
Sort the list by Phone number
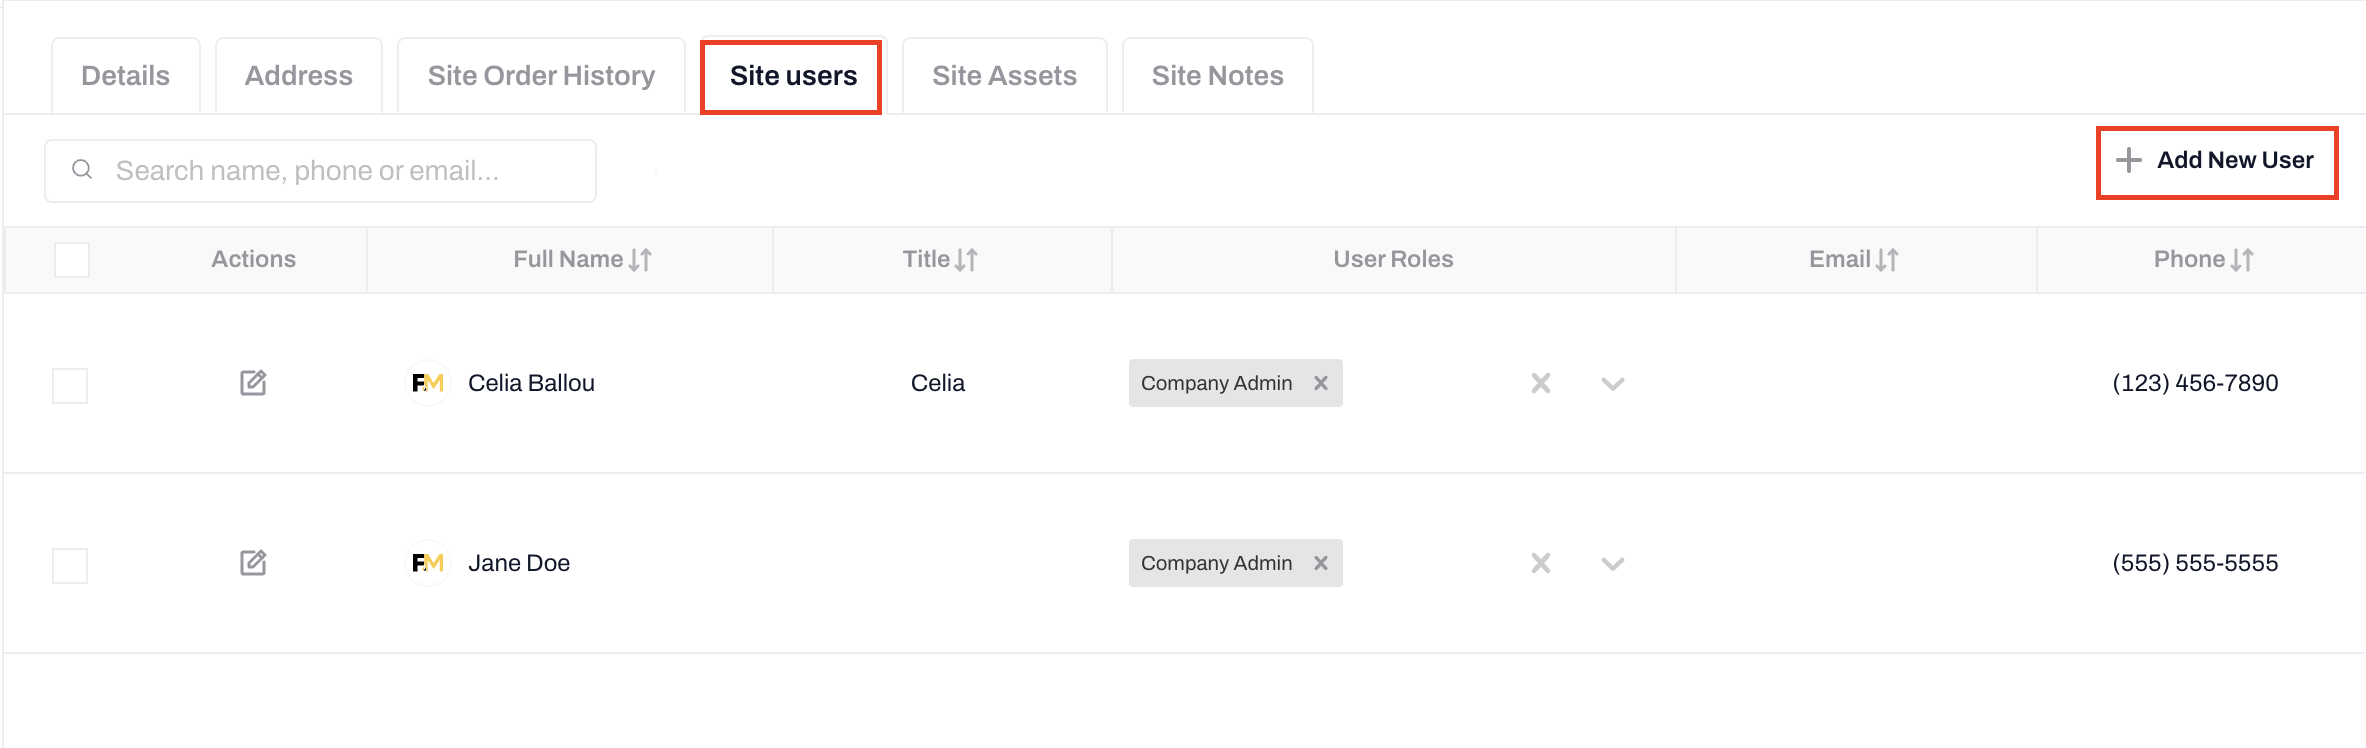pyautogui.click(x=2242, y=260)
